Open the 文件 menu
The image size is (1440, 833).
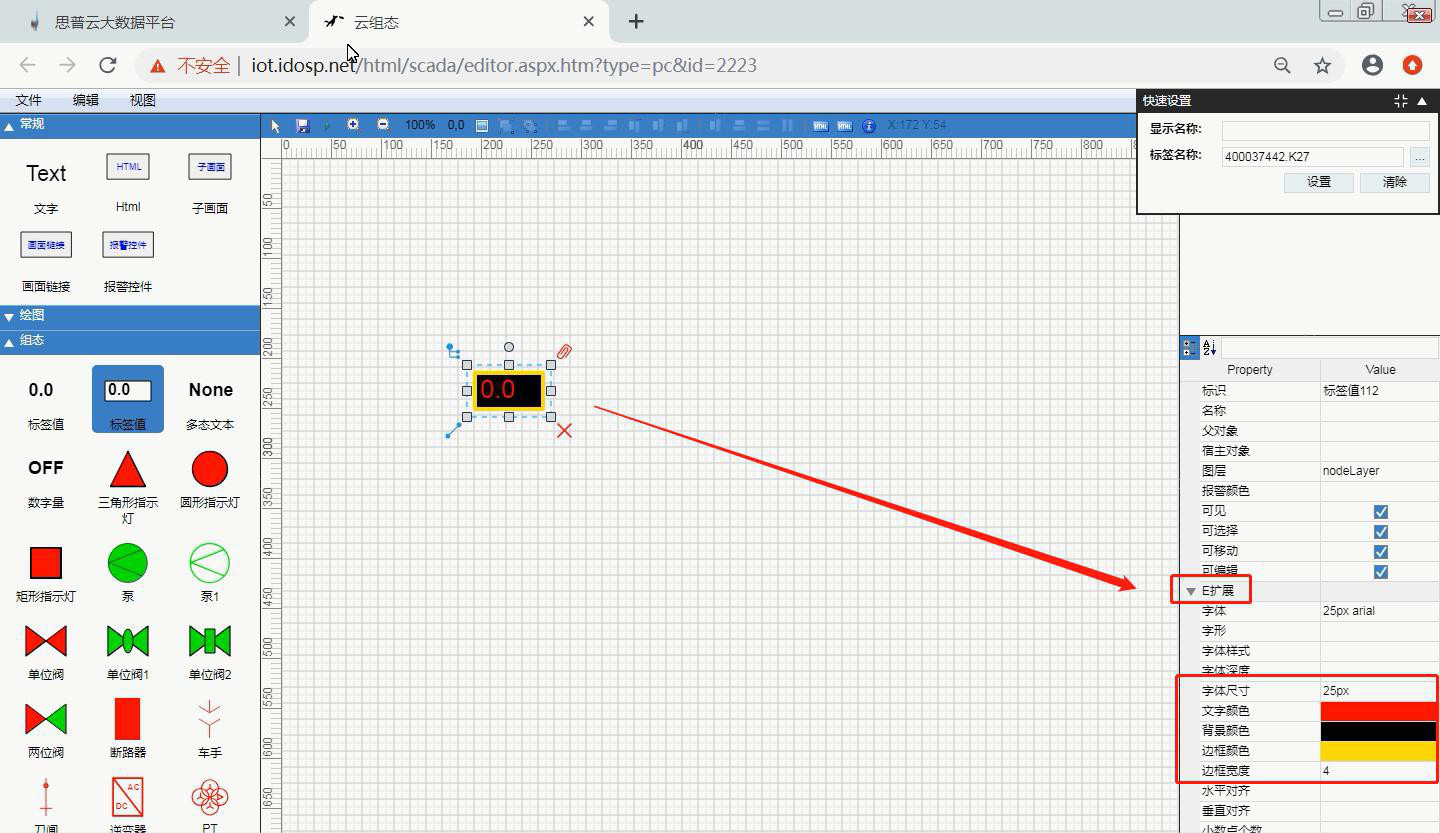coord(29,100)
